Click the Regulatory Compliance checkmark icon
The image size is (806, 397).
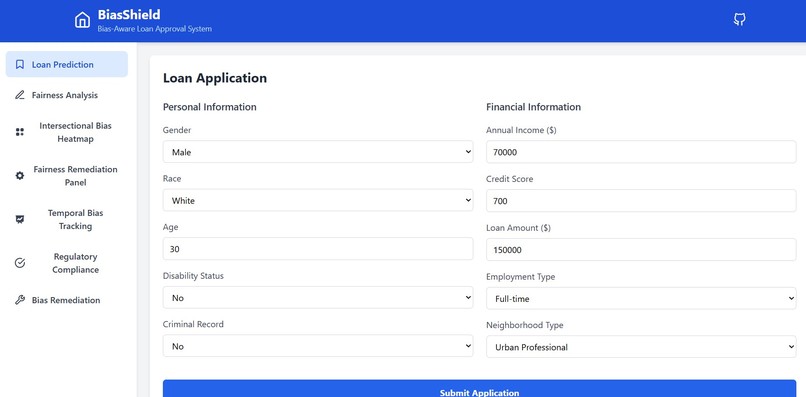tap(20, 263)
